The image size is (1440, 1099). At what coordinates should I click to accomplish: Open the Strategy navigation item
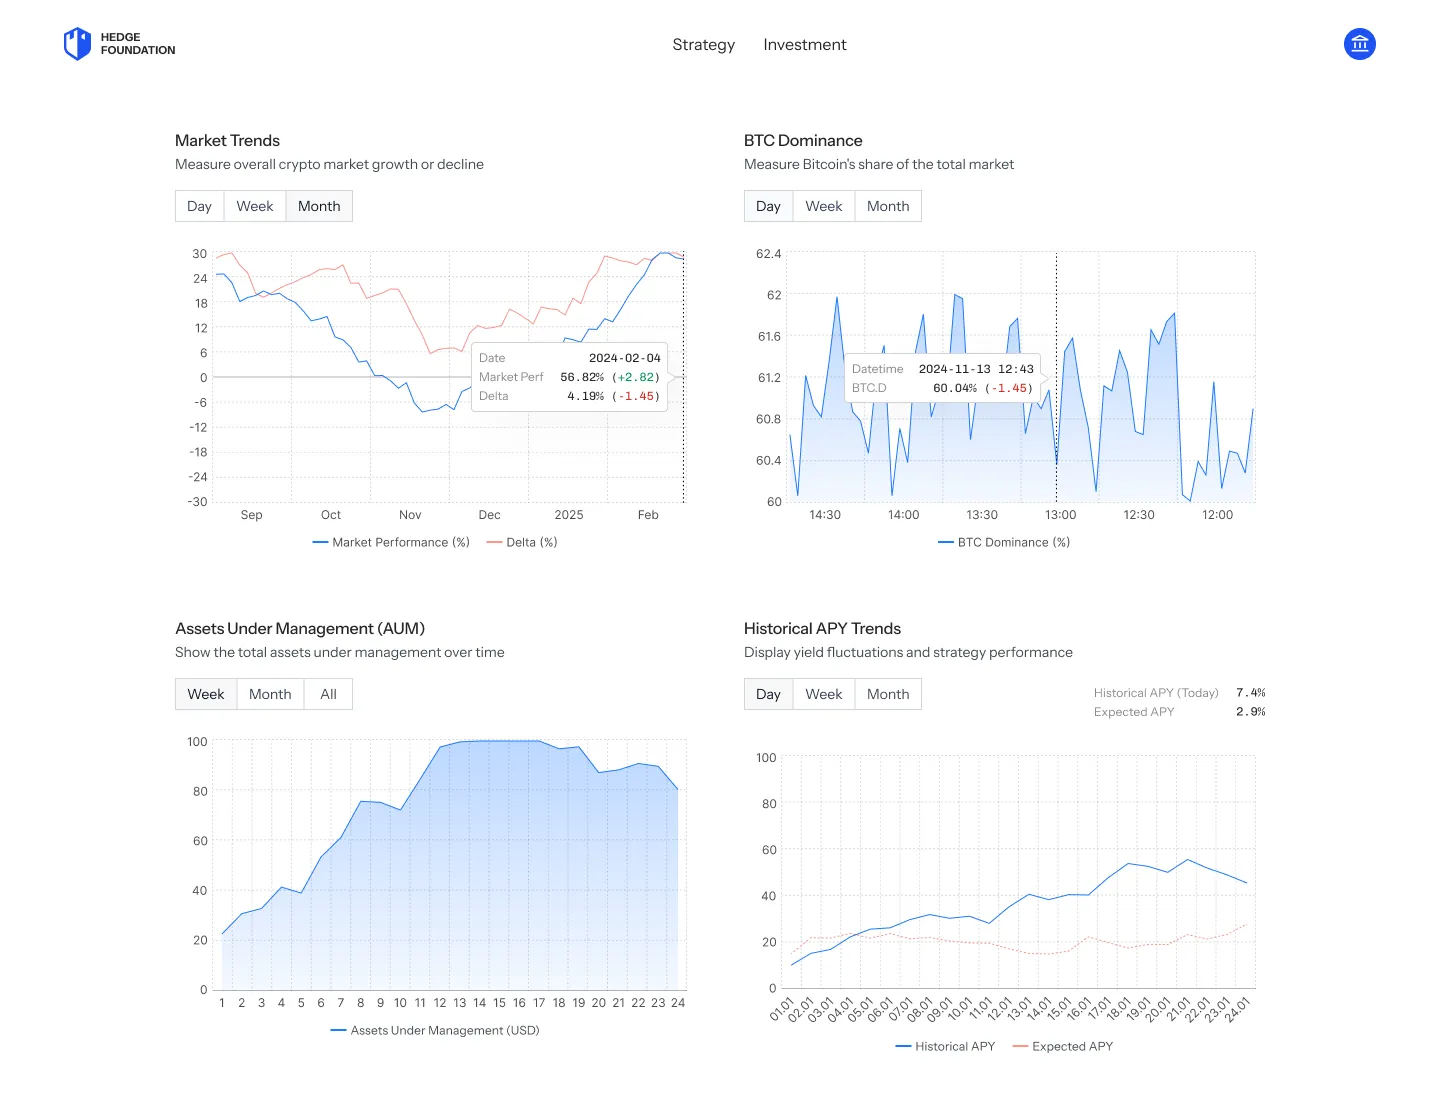pyautogui.click(x=703, y=44)
